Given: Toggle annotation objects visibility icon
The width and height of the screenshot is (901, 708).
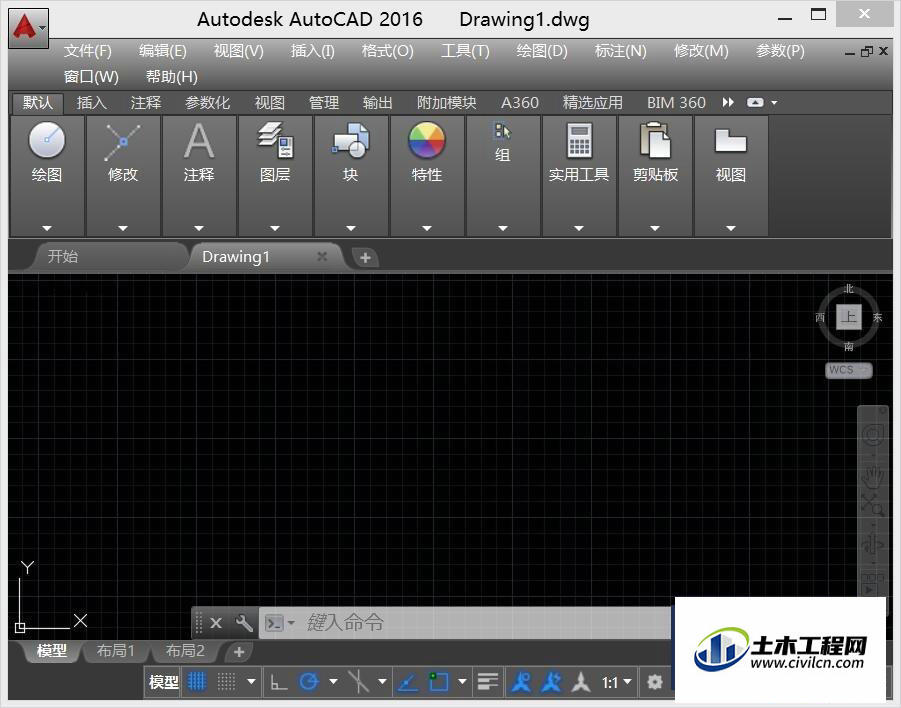Looking at the screenshot, I should (x=521, y=682).
